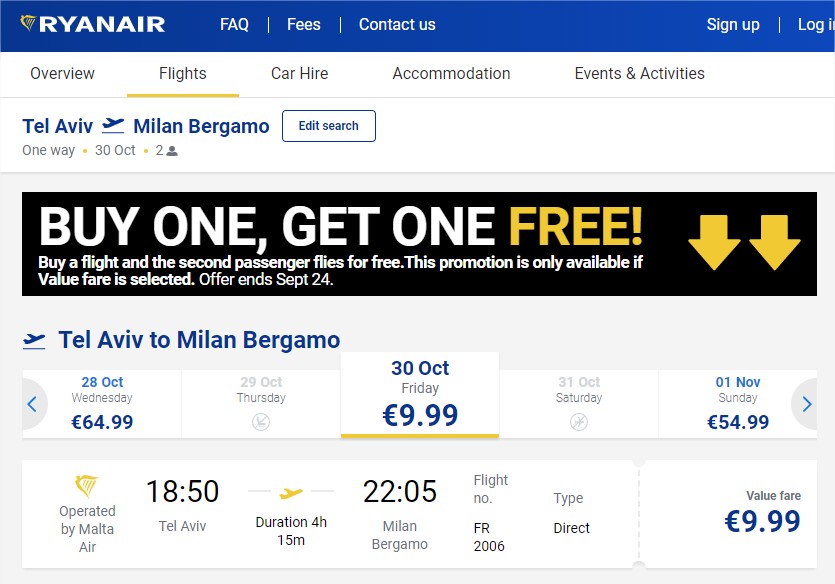The height and width of the screenshot is (584, 835).
Task: Click the Edit search button
Action: click(329, 126)
